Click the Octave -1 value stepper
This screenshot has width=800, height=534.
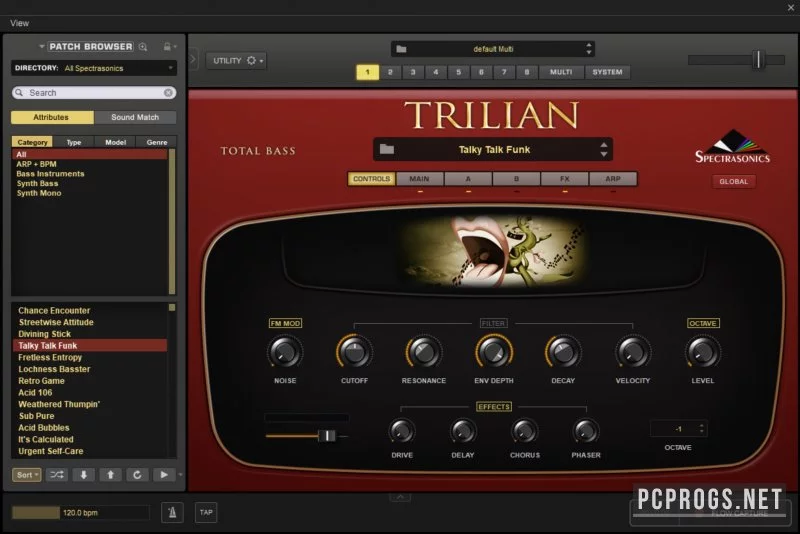point(702,429)
